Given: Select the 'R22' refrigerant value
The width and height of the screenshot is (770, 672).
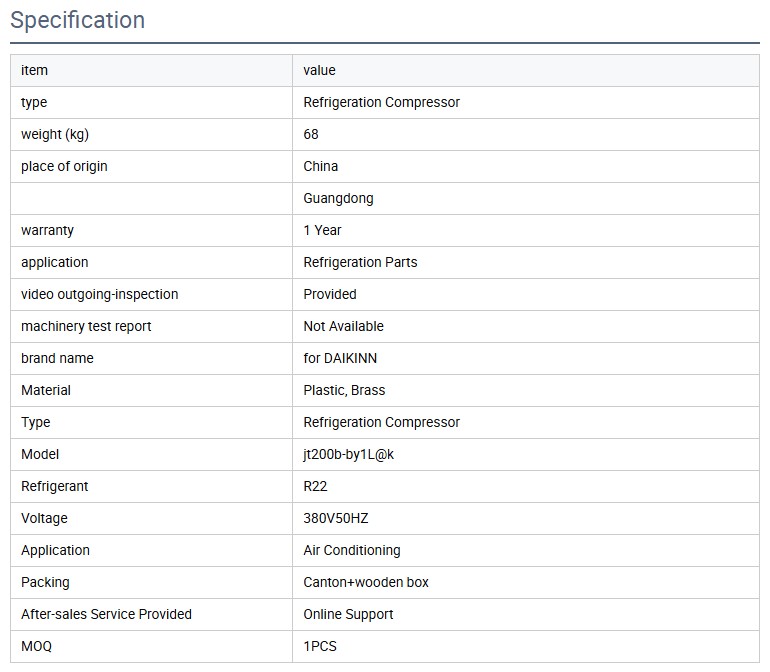Looking at the screenshot, I should (315, 486).
